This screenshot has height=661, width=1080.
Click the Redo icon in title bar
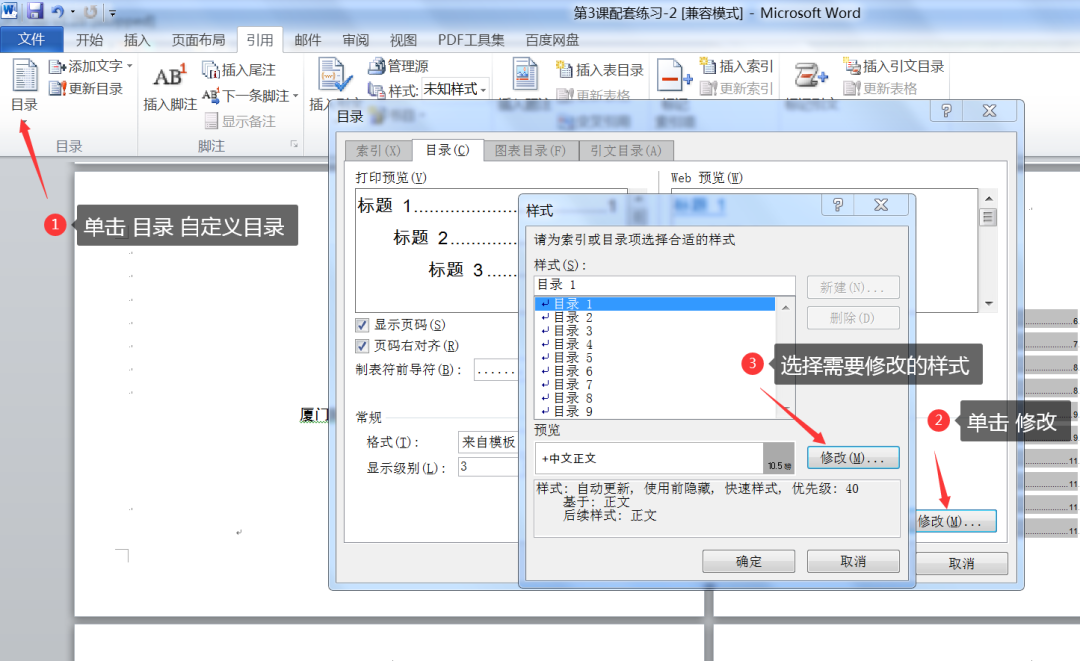coord(91,12)
